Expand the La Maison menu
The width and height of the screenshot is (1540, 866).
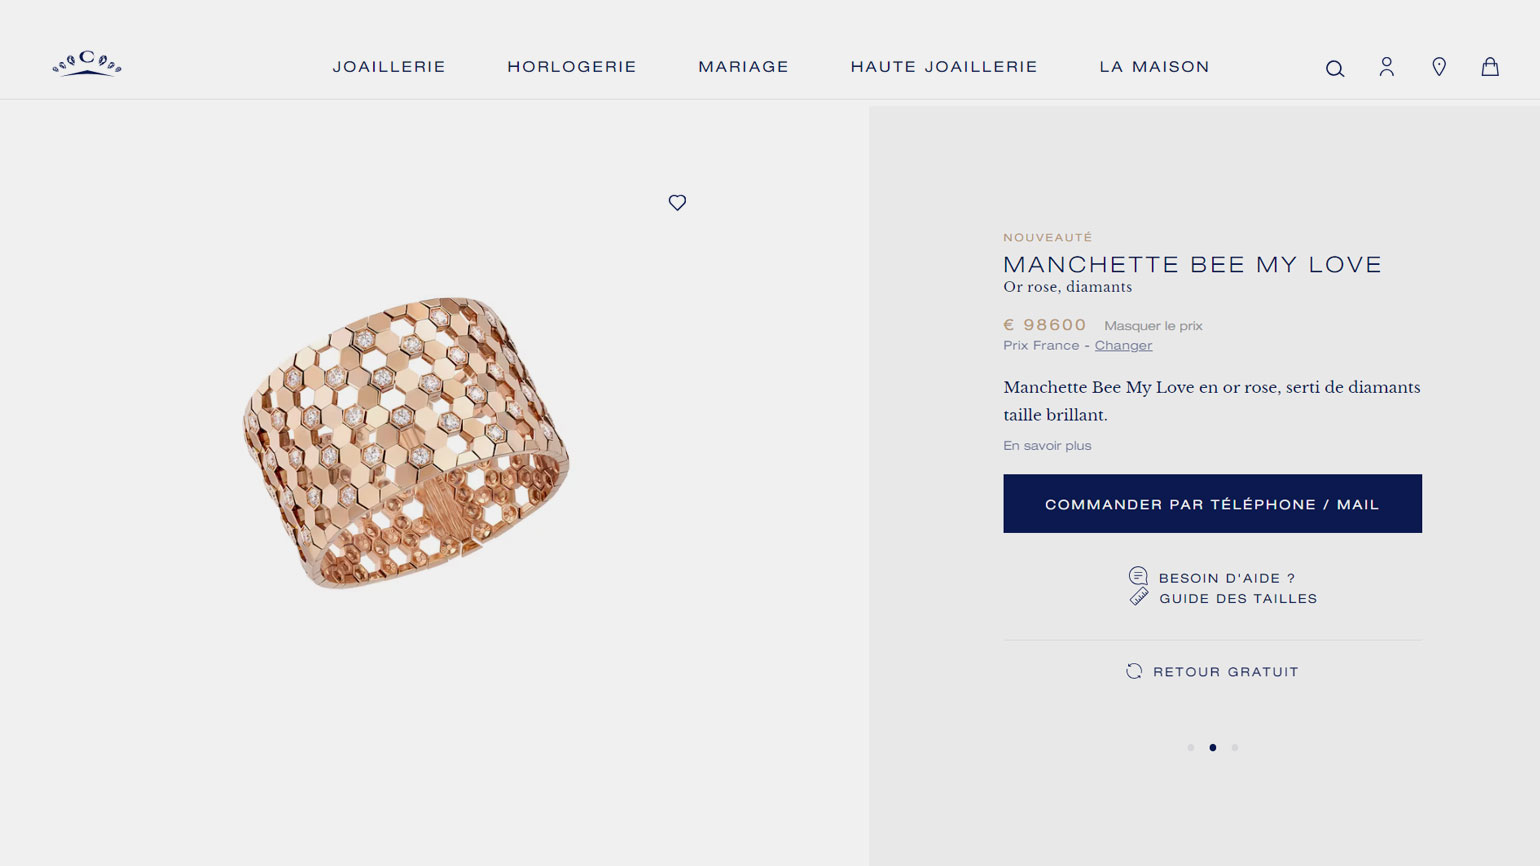click(1154, 67)
